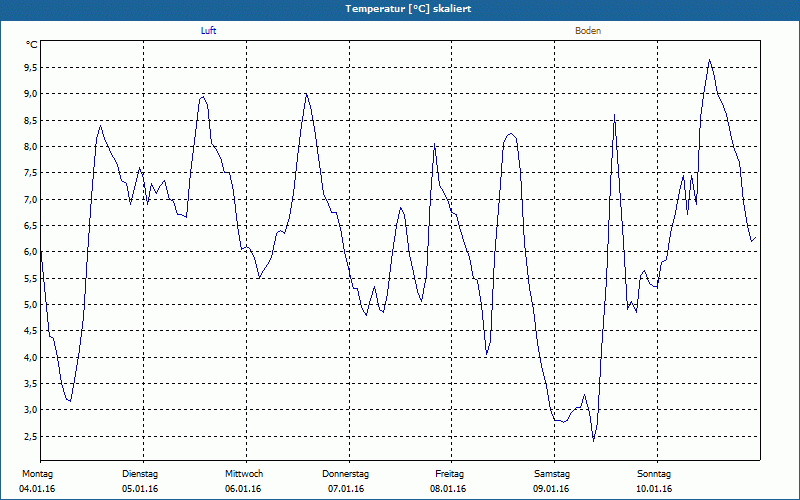
Task: Click the 3,5 y-axis value
Action: (32, 384)
